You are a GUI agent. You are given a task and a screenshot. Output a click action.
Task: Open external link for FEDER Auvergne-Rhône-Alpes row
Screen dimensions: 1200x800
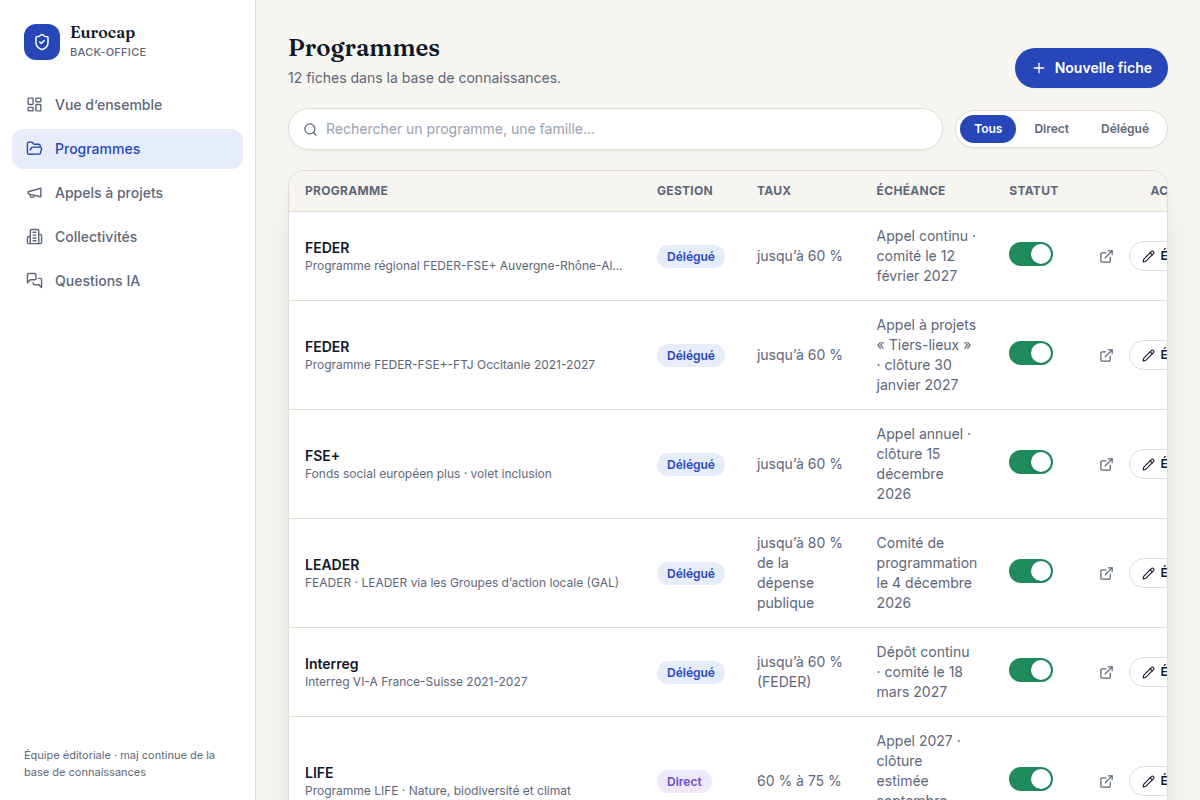[x=1106, y=256]
